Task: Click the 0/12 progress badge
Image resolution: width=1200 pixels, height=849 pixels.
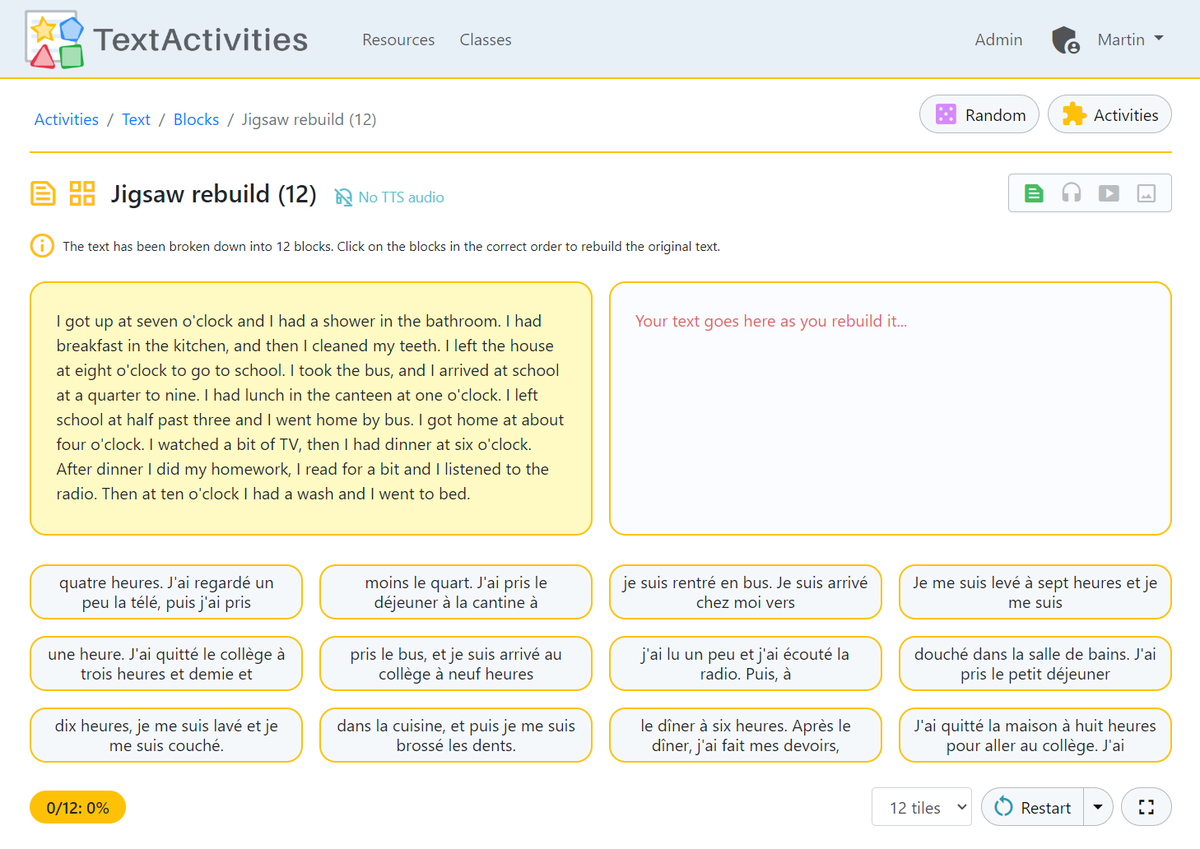Action: [x=77, y=806]
